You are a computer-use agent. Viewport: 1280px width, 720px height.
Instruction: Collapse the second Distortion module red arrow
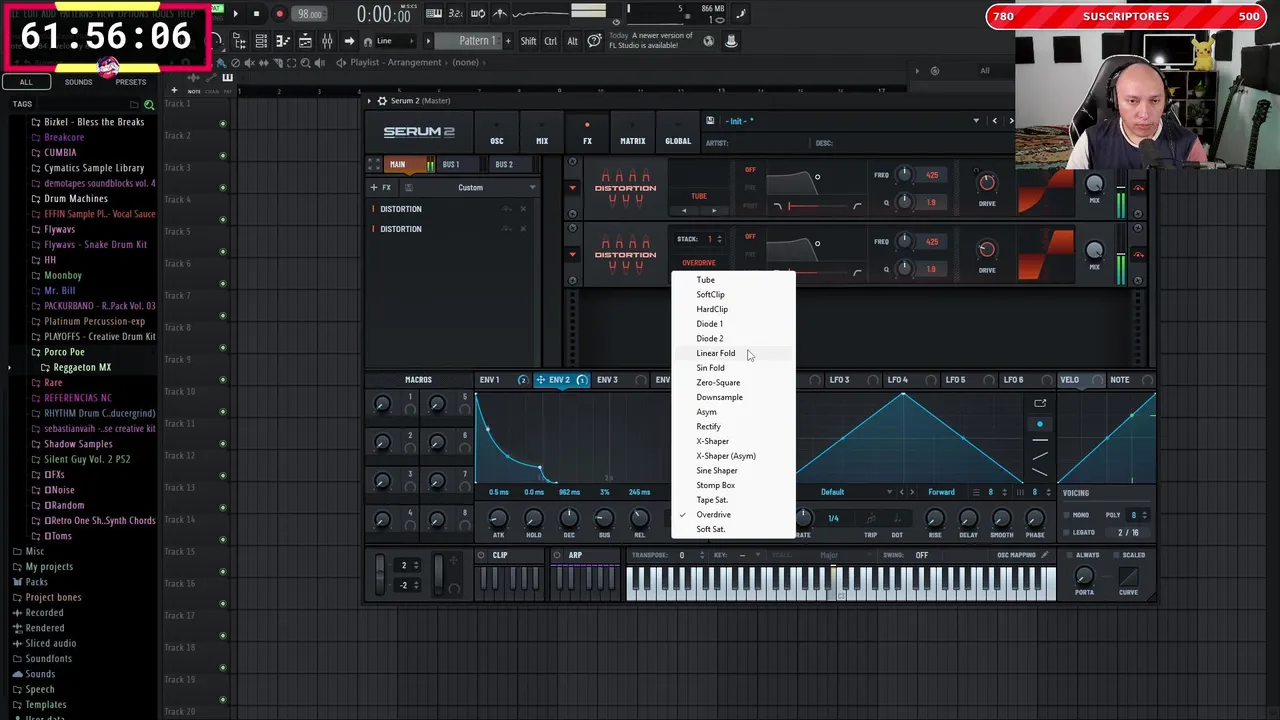click(572, 254)
